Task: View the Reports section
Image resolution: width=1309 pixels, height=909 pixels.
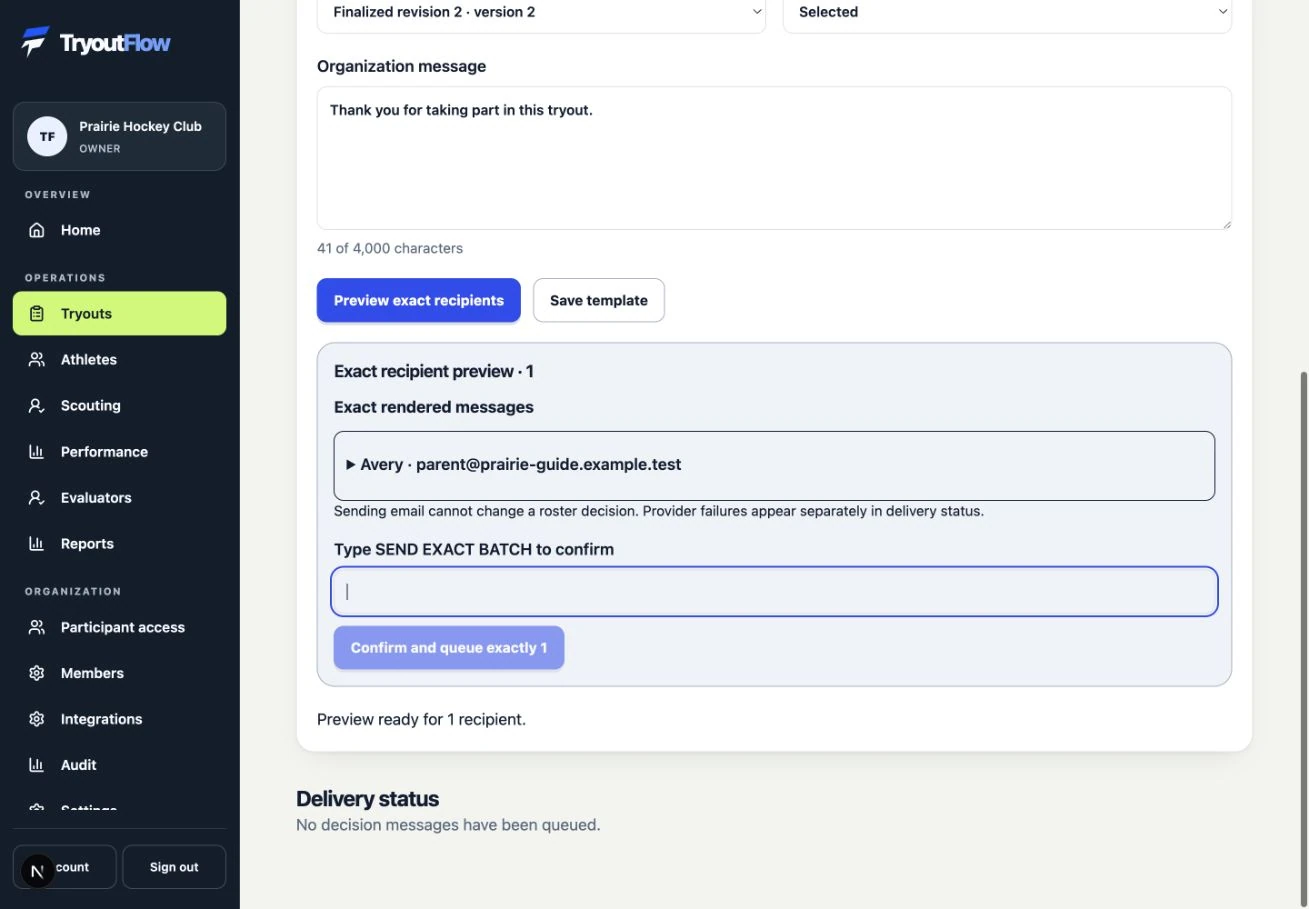Action: 119,544
